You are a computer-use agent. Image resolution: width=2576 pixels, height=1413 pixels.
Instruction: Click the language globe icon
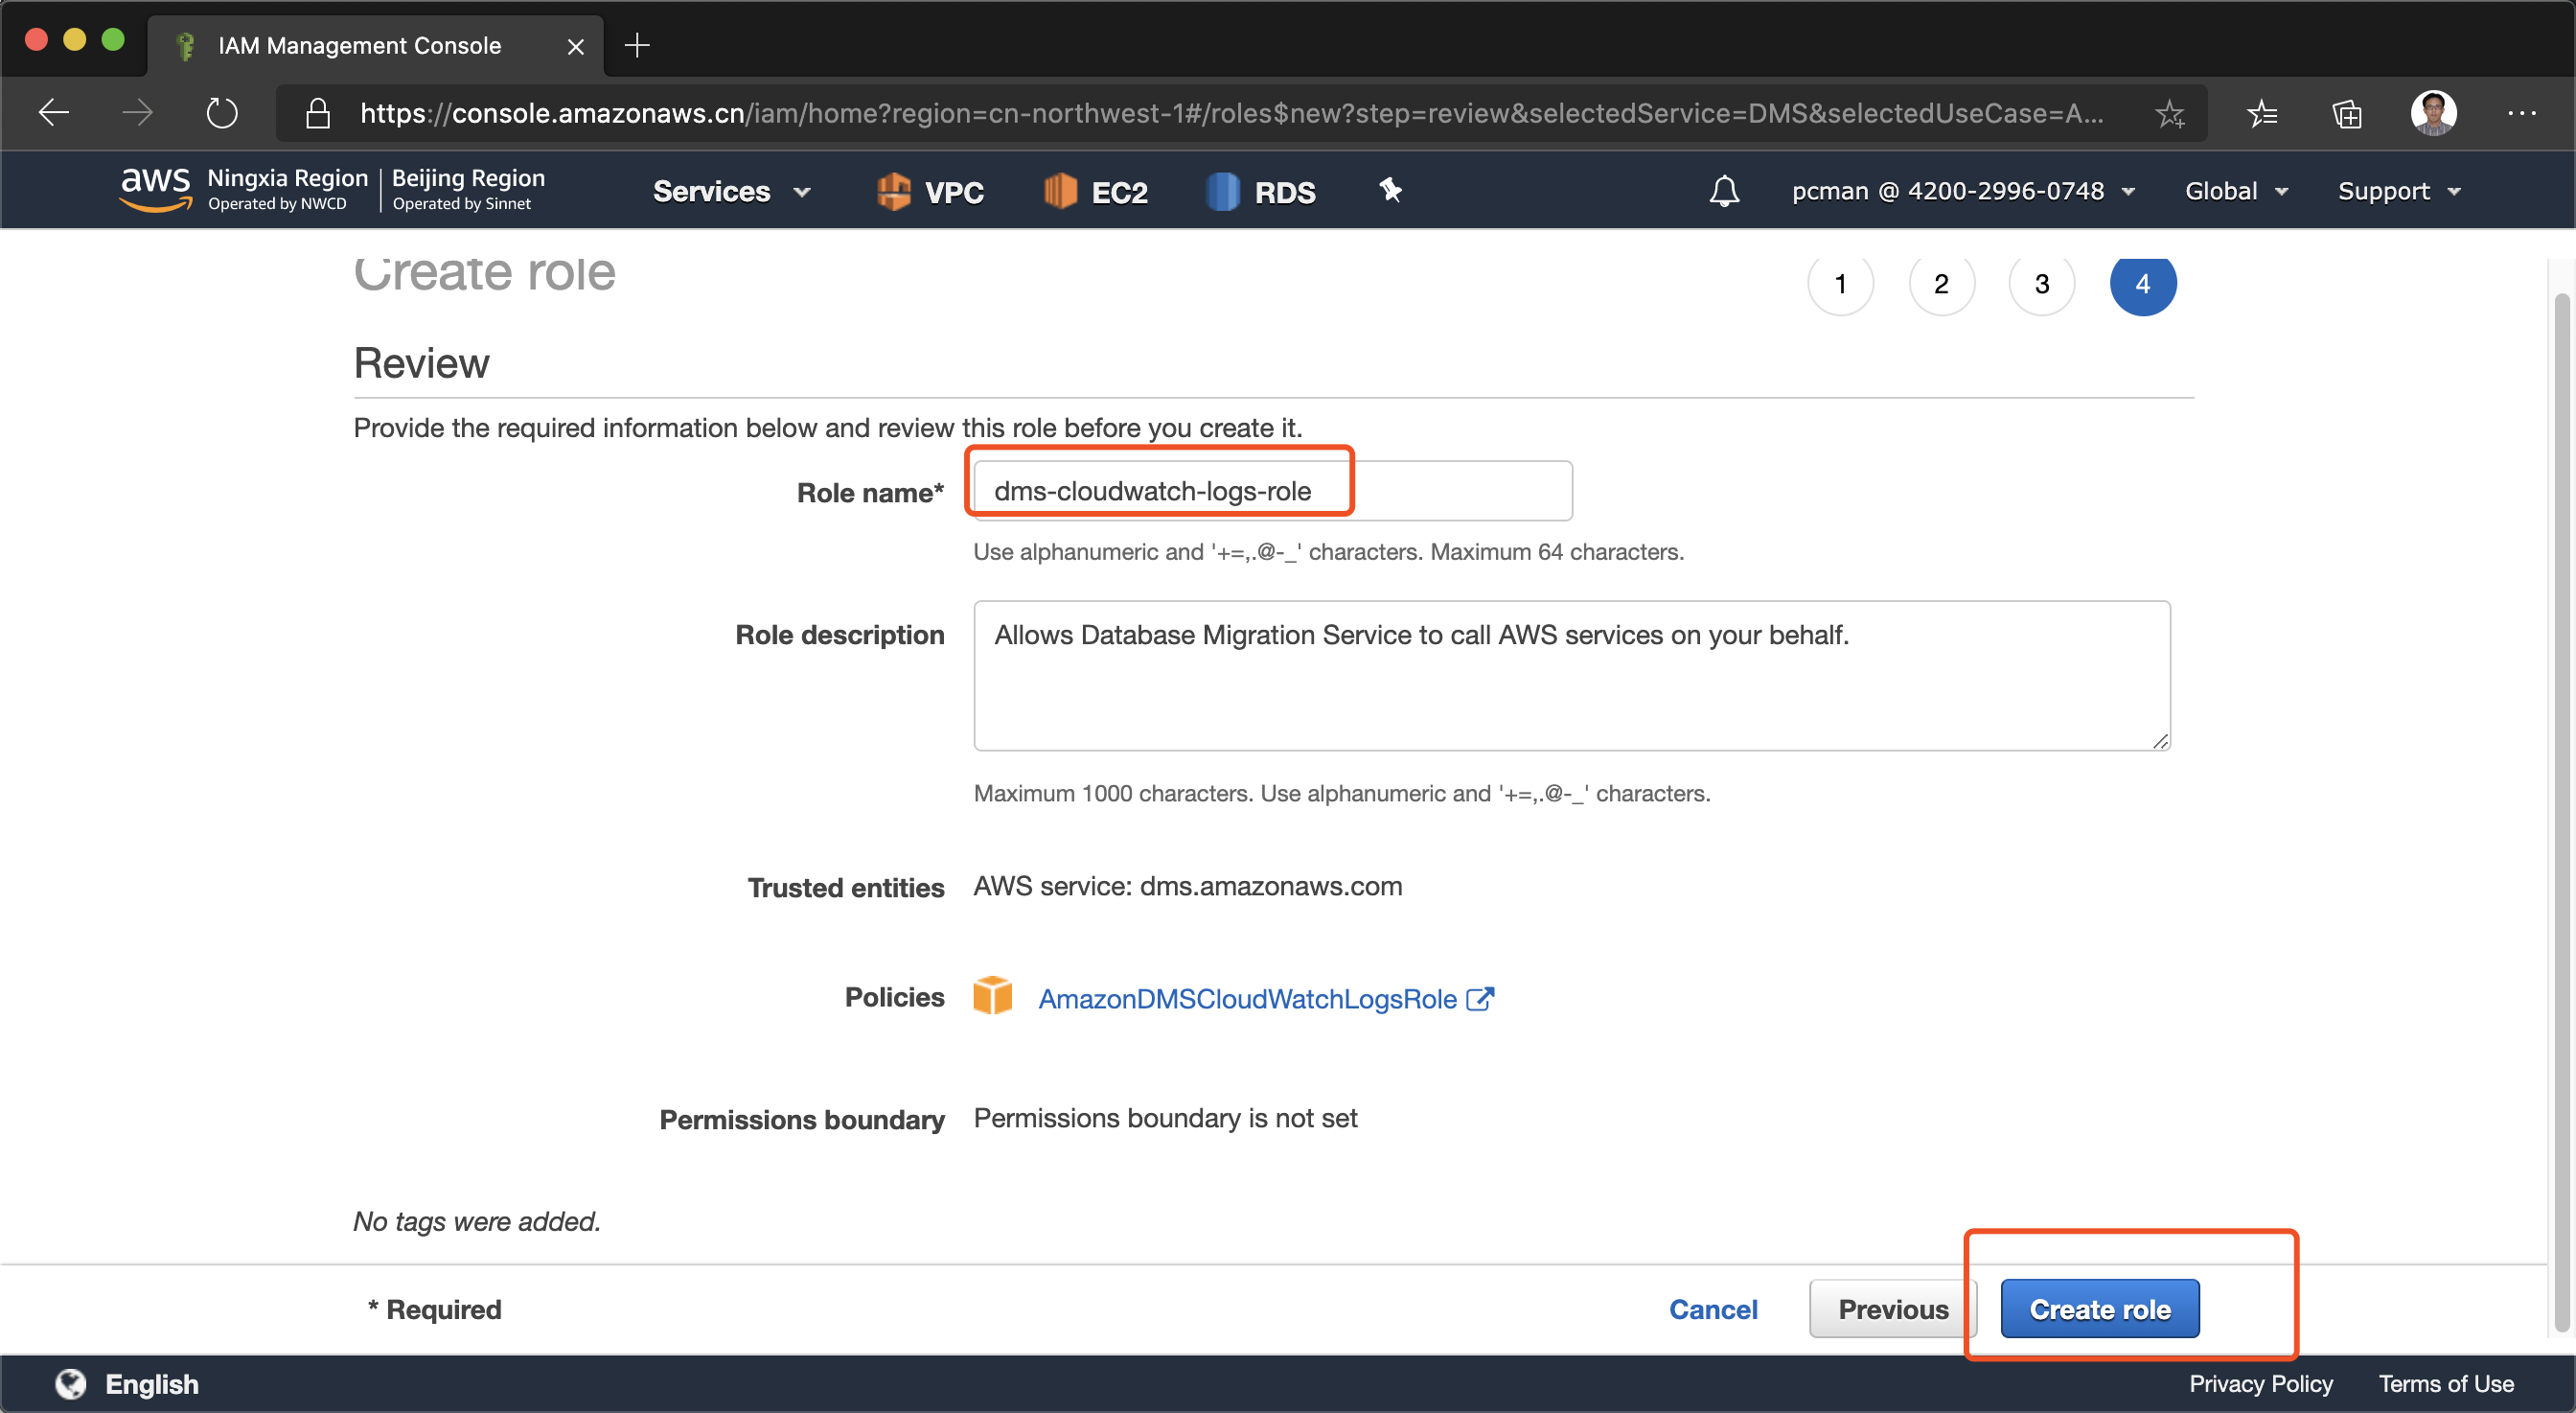point(70,1384)
